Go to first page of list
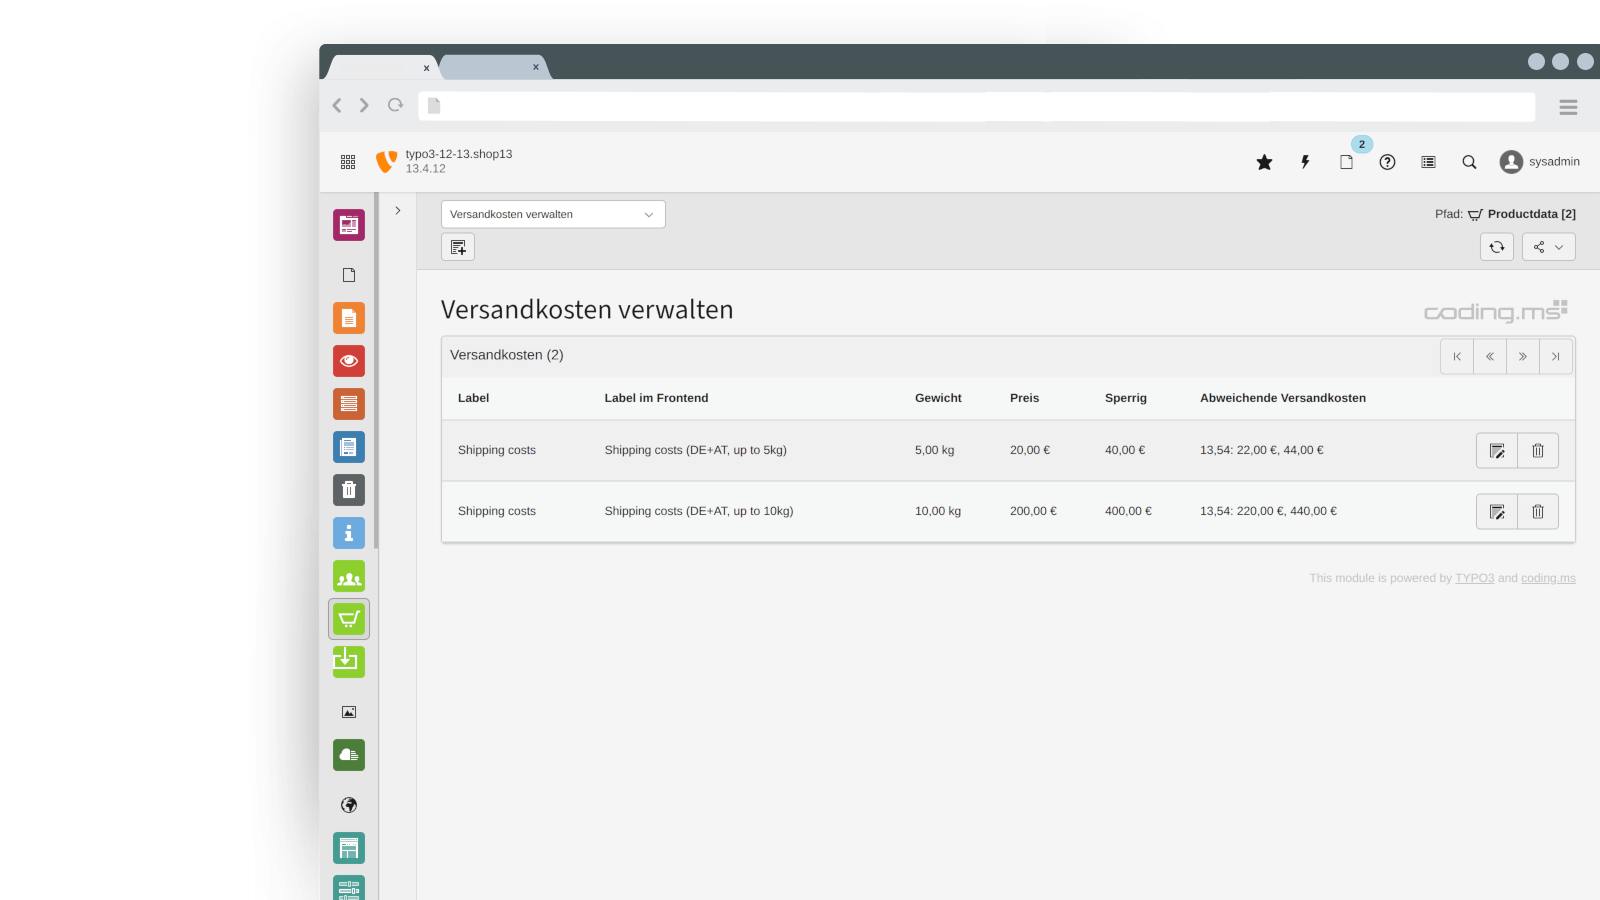1600x900 pixels. (1457, 356)
